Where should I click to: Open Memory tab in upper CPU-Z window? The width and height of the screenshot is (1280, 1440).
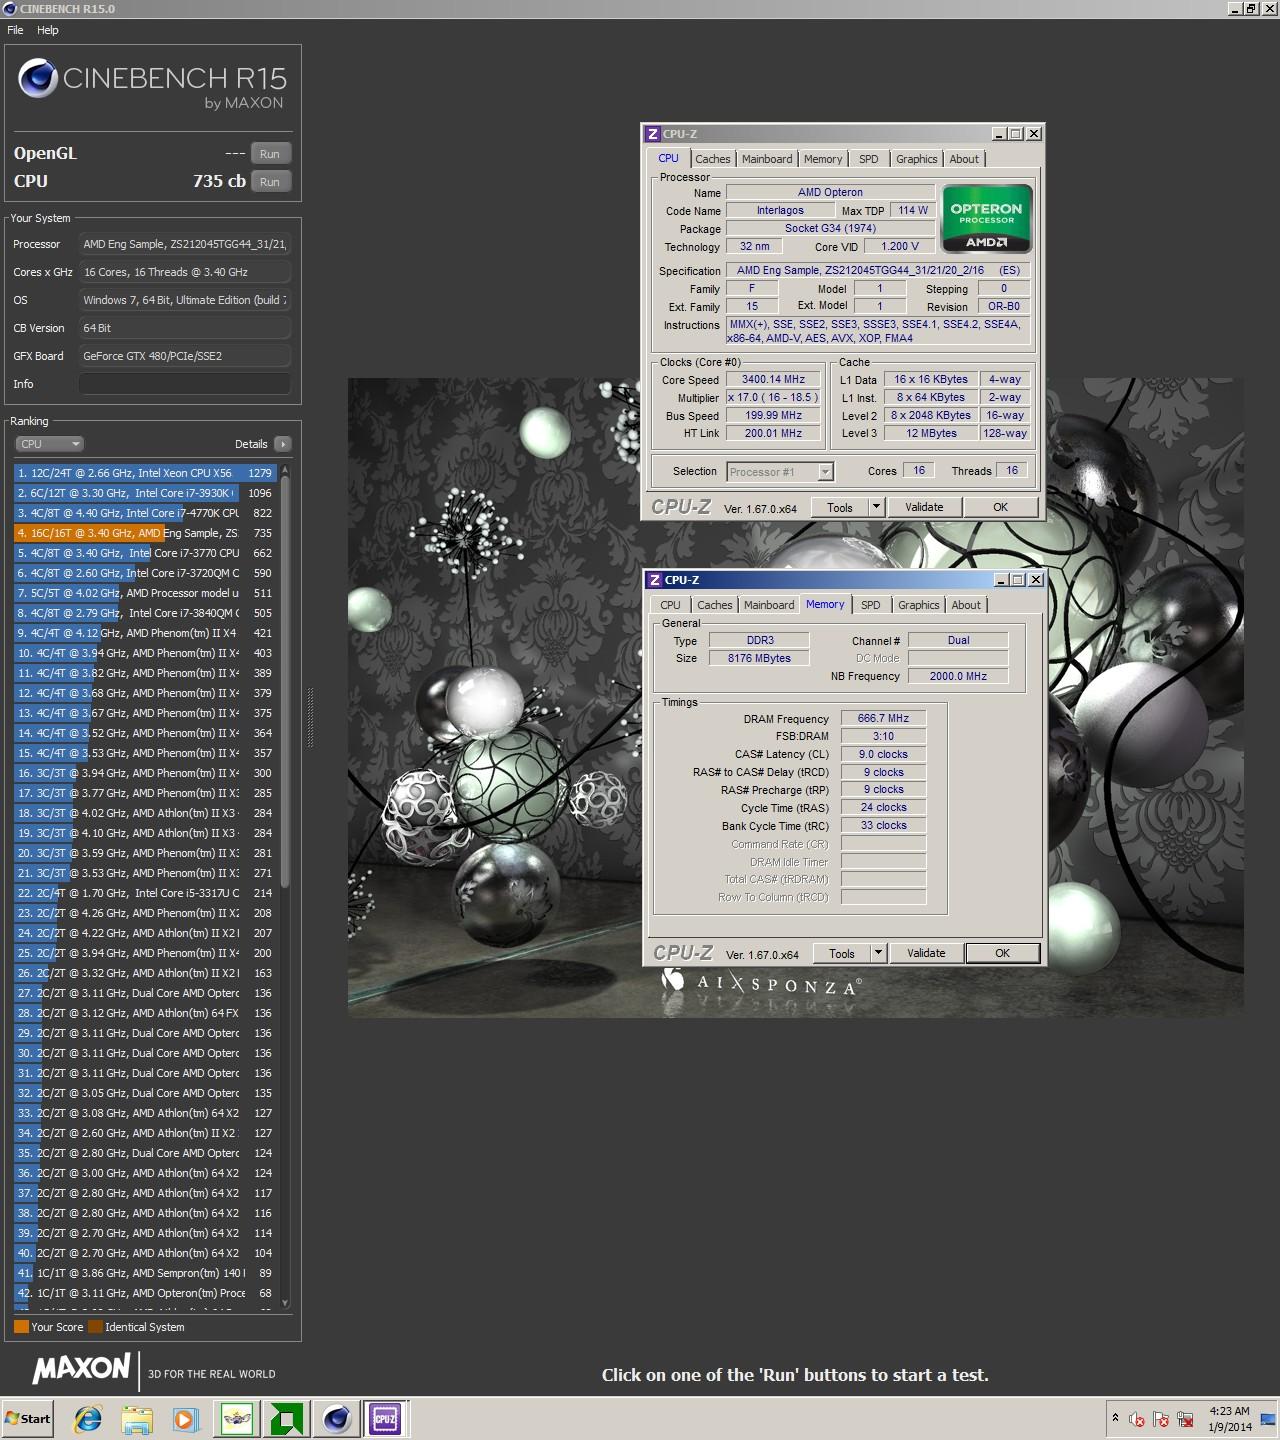(823, 159)
